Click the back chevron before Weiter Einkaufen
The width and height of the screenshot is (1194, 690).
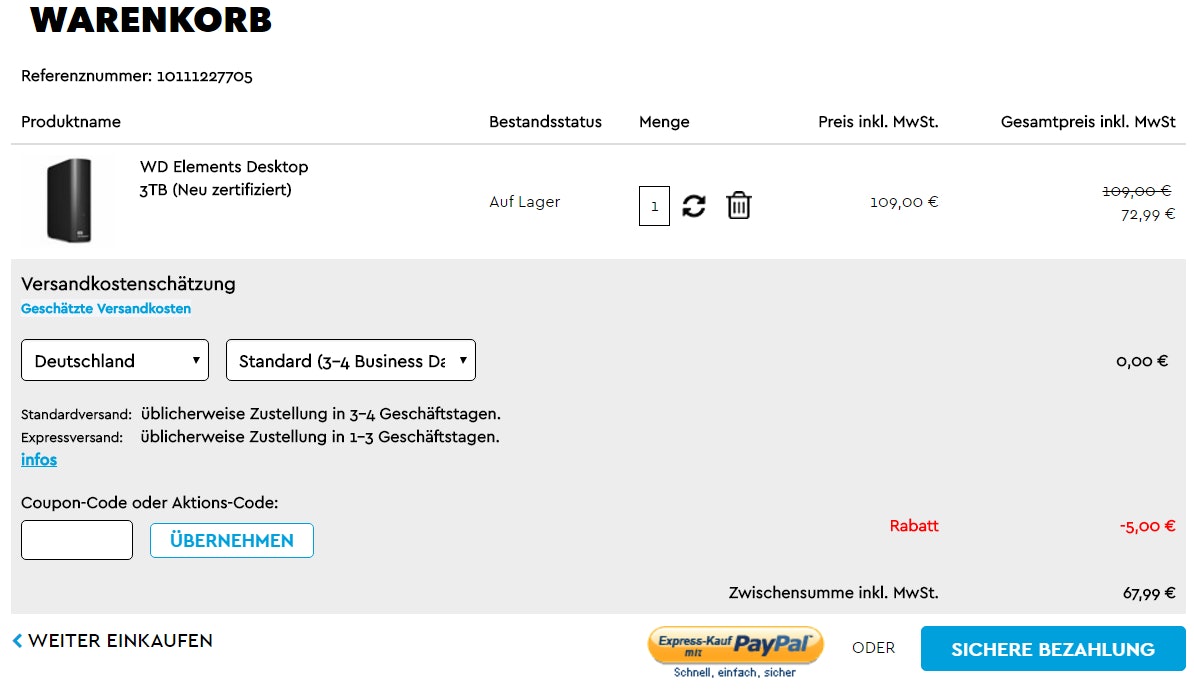(x=17, y=641)
